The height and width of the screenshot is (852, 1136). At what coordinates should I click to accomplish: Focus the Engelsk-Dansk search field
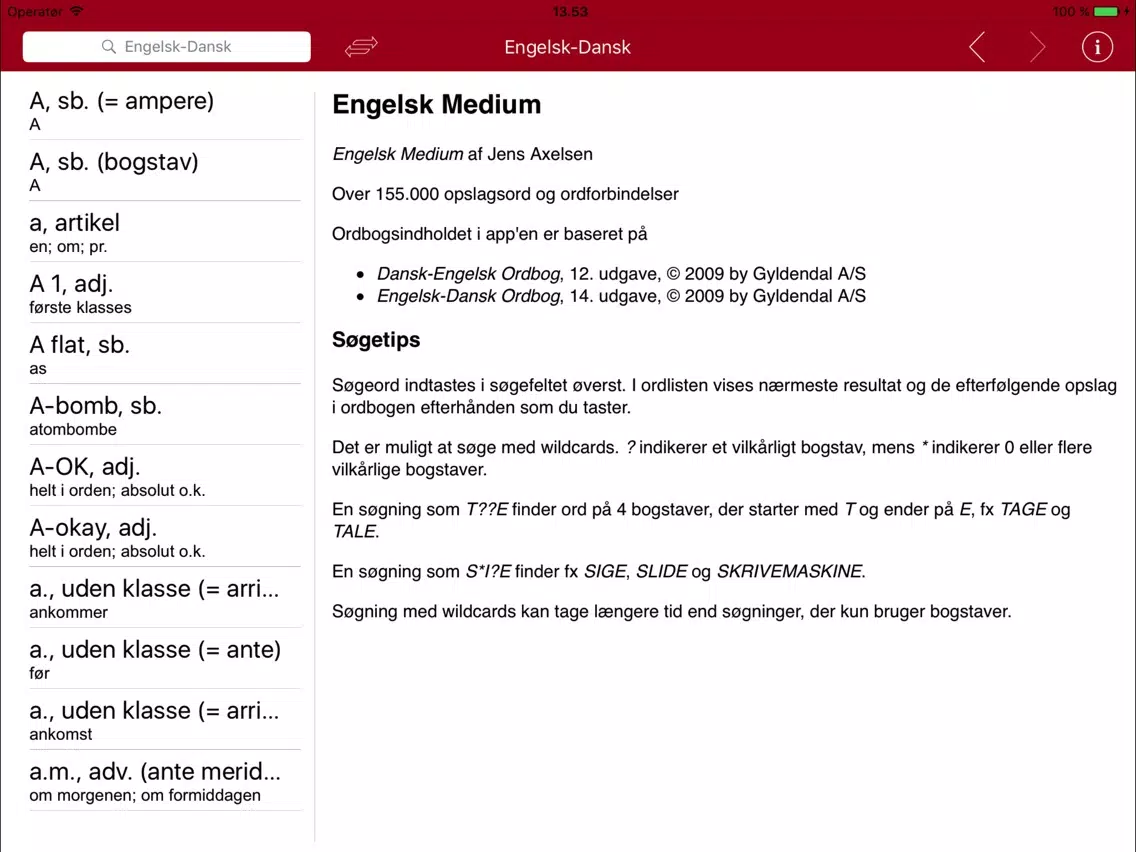click(x=167, y=47)
